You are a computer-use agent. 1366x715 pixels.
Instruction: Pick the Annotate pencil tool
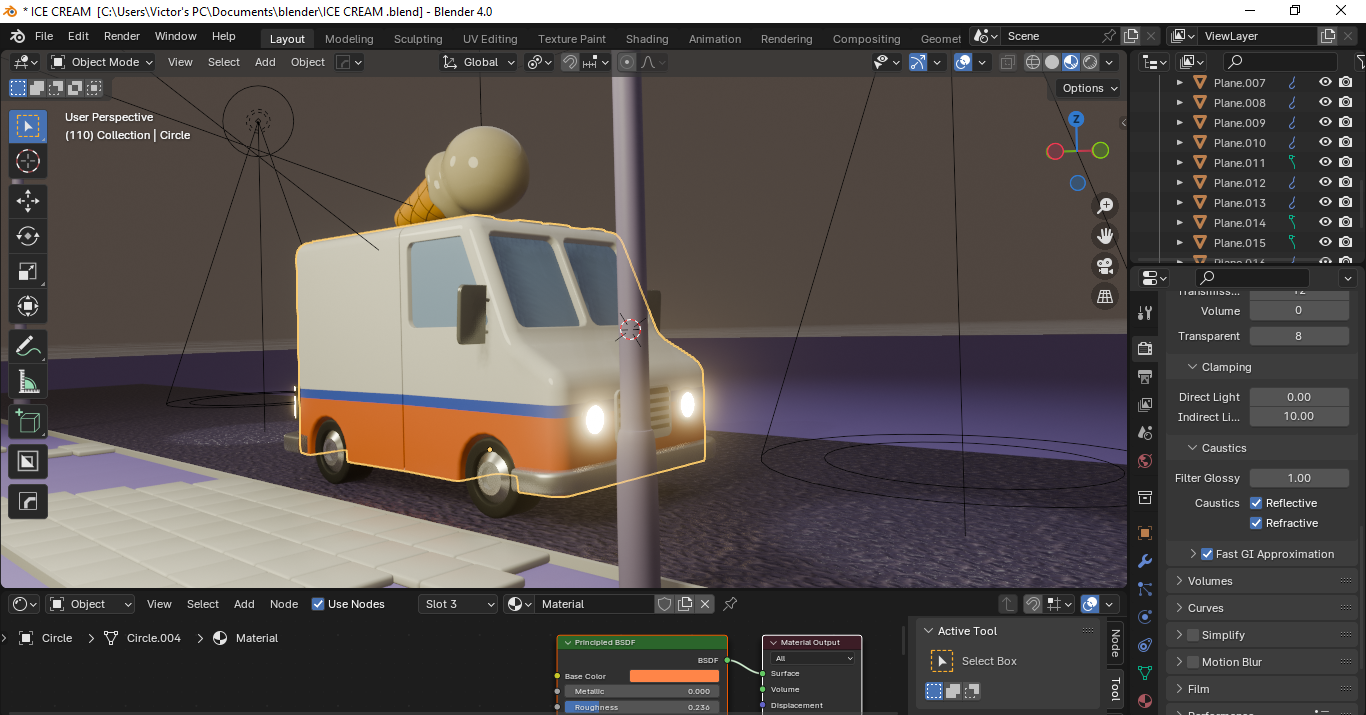point(28,347)
